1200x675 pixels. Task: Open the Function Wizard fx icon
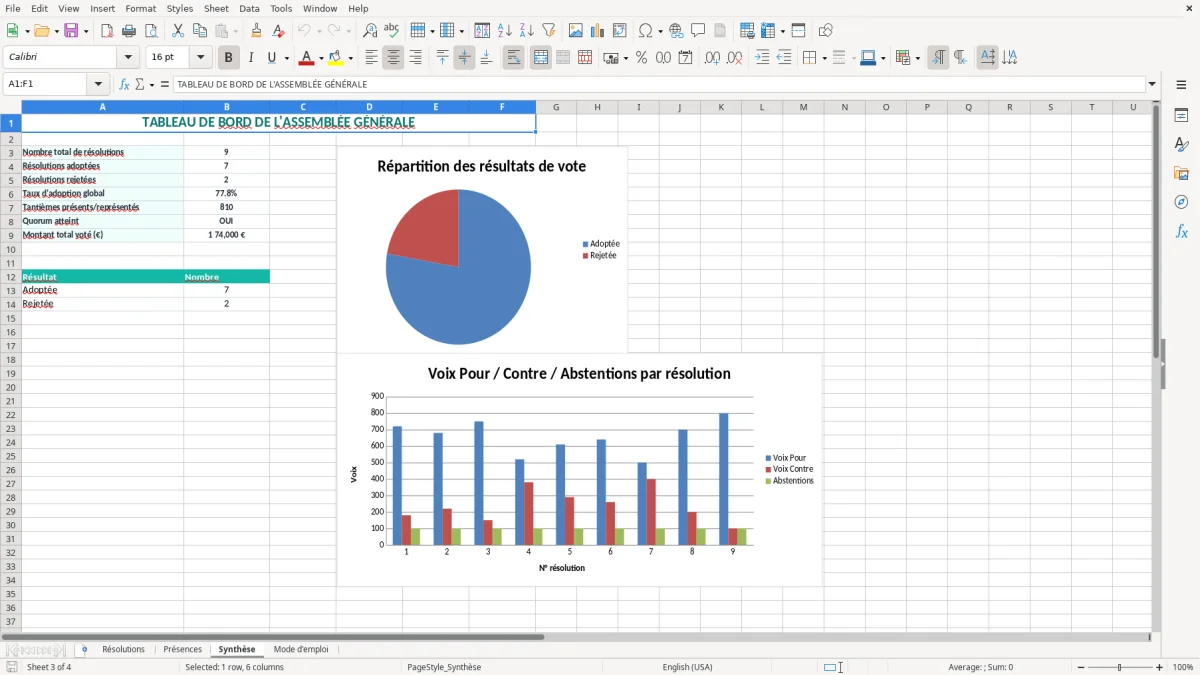tap(124, 85)
